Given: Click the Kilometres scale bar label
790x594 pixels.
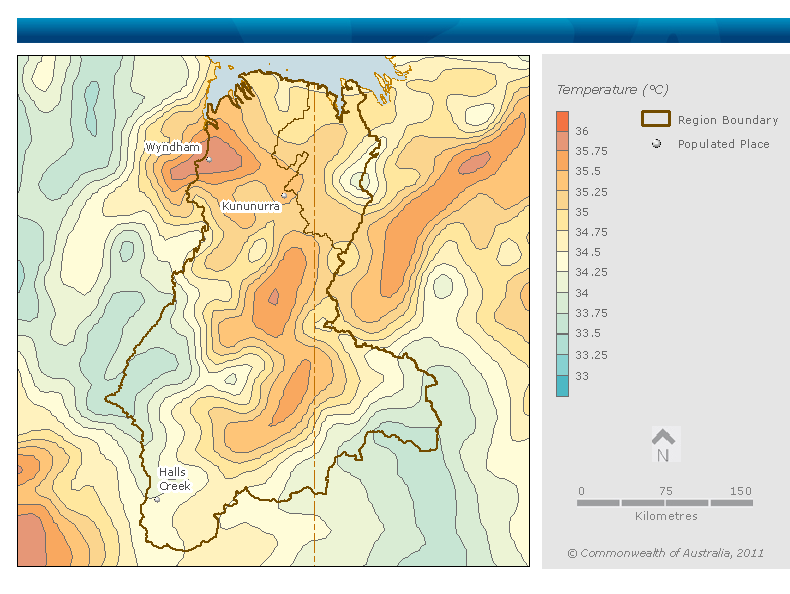Looking at the screenshot, I should (x=666, y=516).
